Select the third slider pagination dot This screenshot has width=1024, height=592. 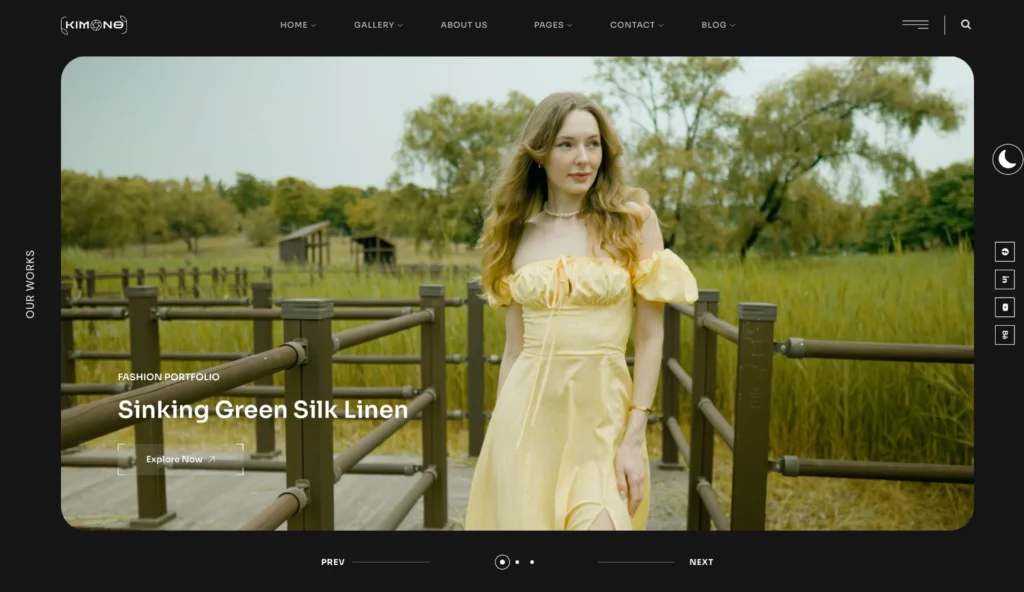[x=532, y=562]
